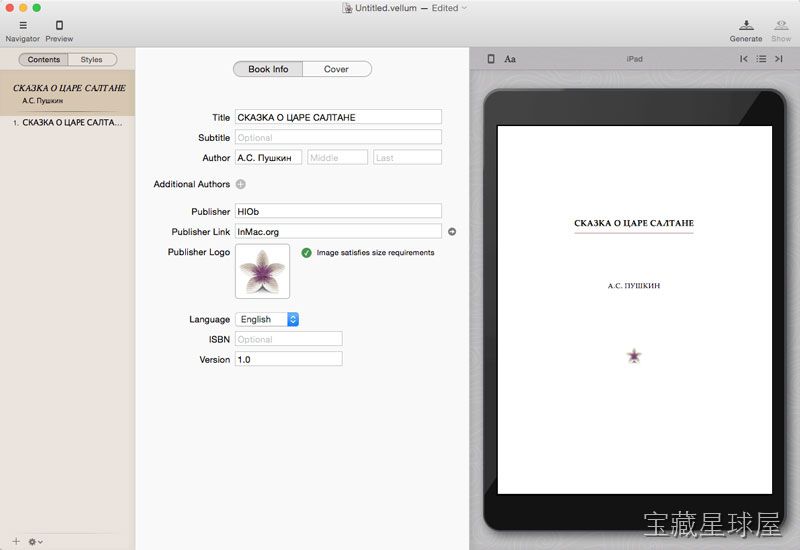Select the Book Info tab
Screen dimensions: 800x550
coord(268,69)
